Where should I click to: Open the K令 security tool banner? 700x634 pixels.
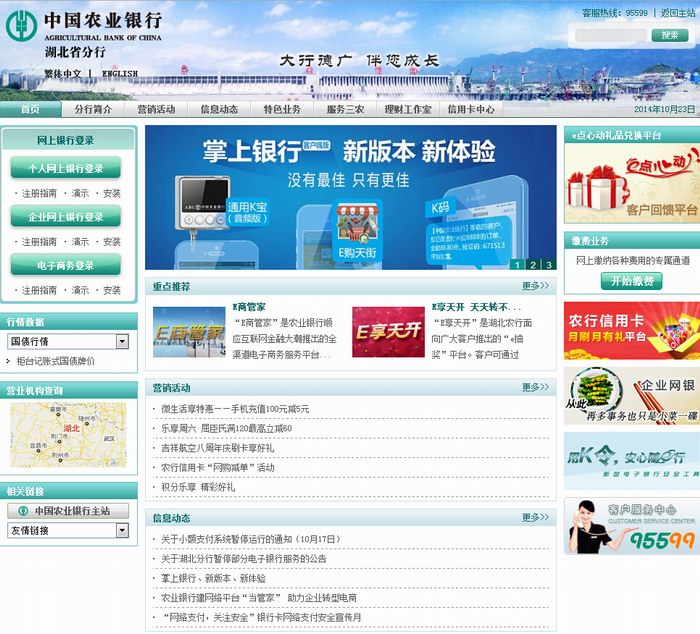click(x=631, y=460)
